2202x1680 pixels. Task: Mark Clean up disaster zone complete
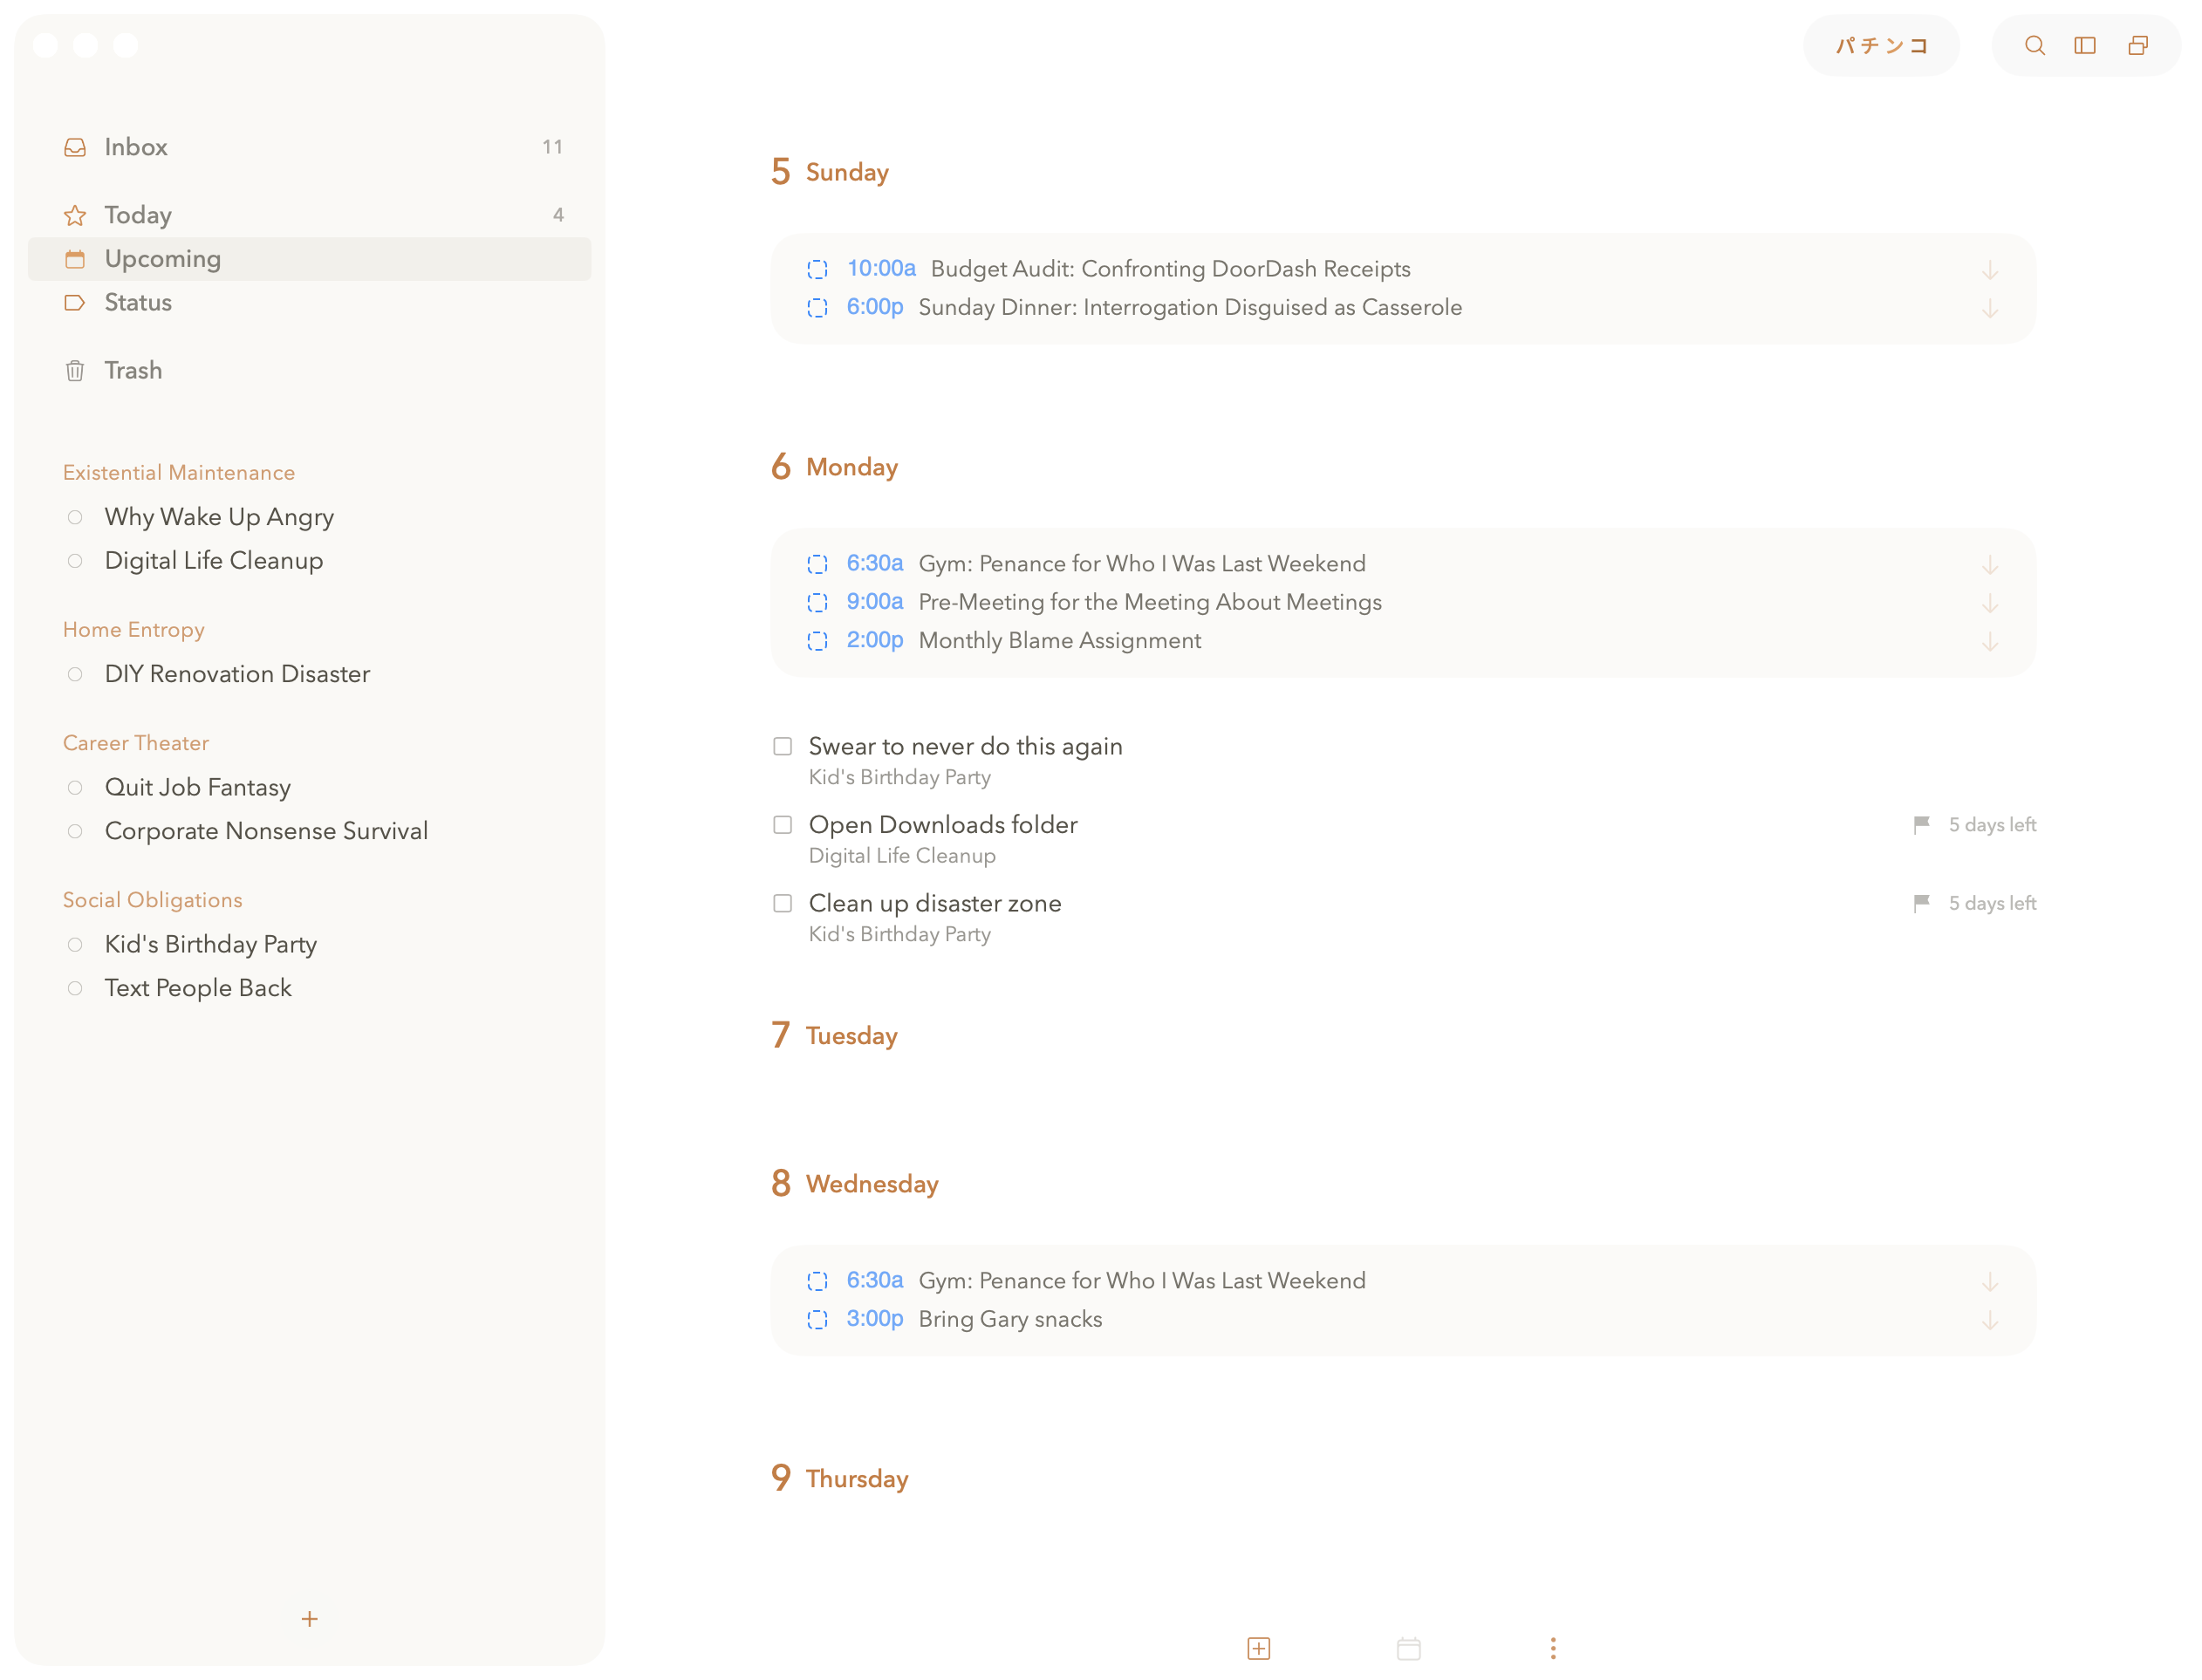click(783, 903)
